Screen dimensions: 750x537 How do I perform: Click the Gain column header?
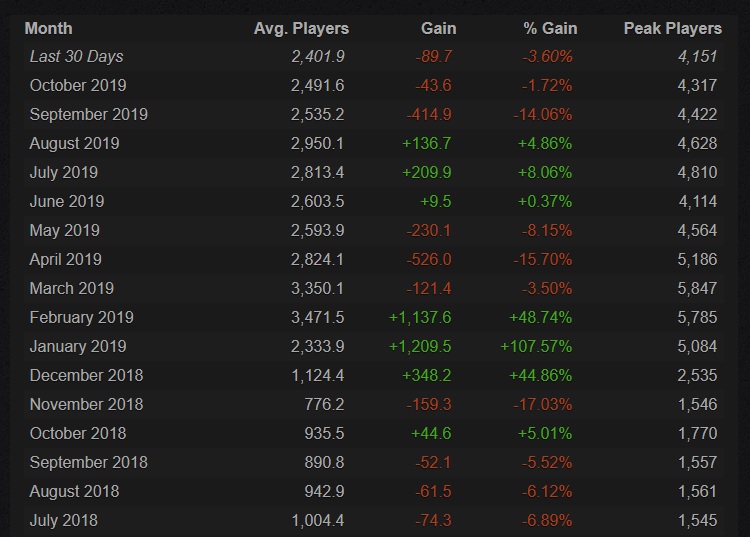click(433, 28)
